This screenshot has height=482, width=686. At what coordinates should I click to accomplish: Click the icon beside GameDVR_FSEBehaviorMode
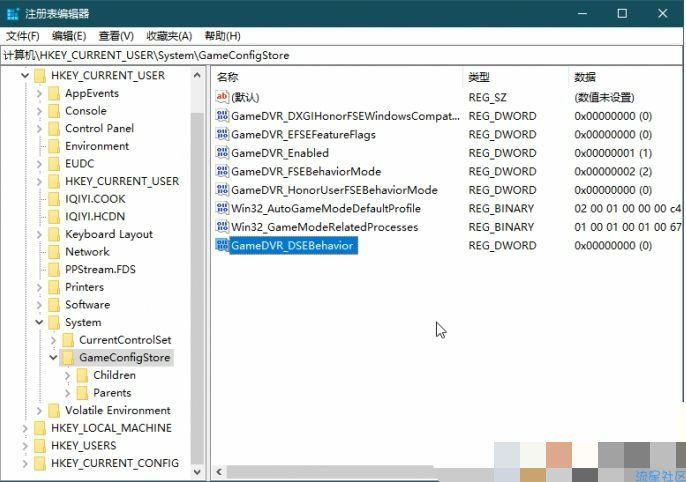[222, 171]
